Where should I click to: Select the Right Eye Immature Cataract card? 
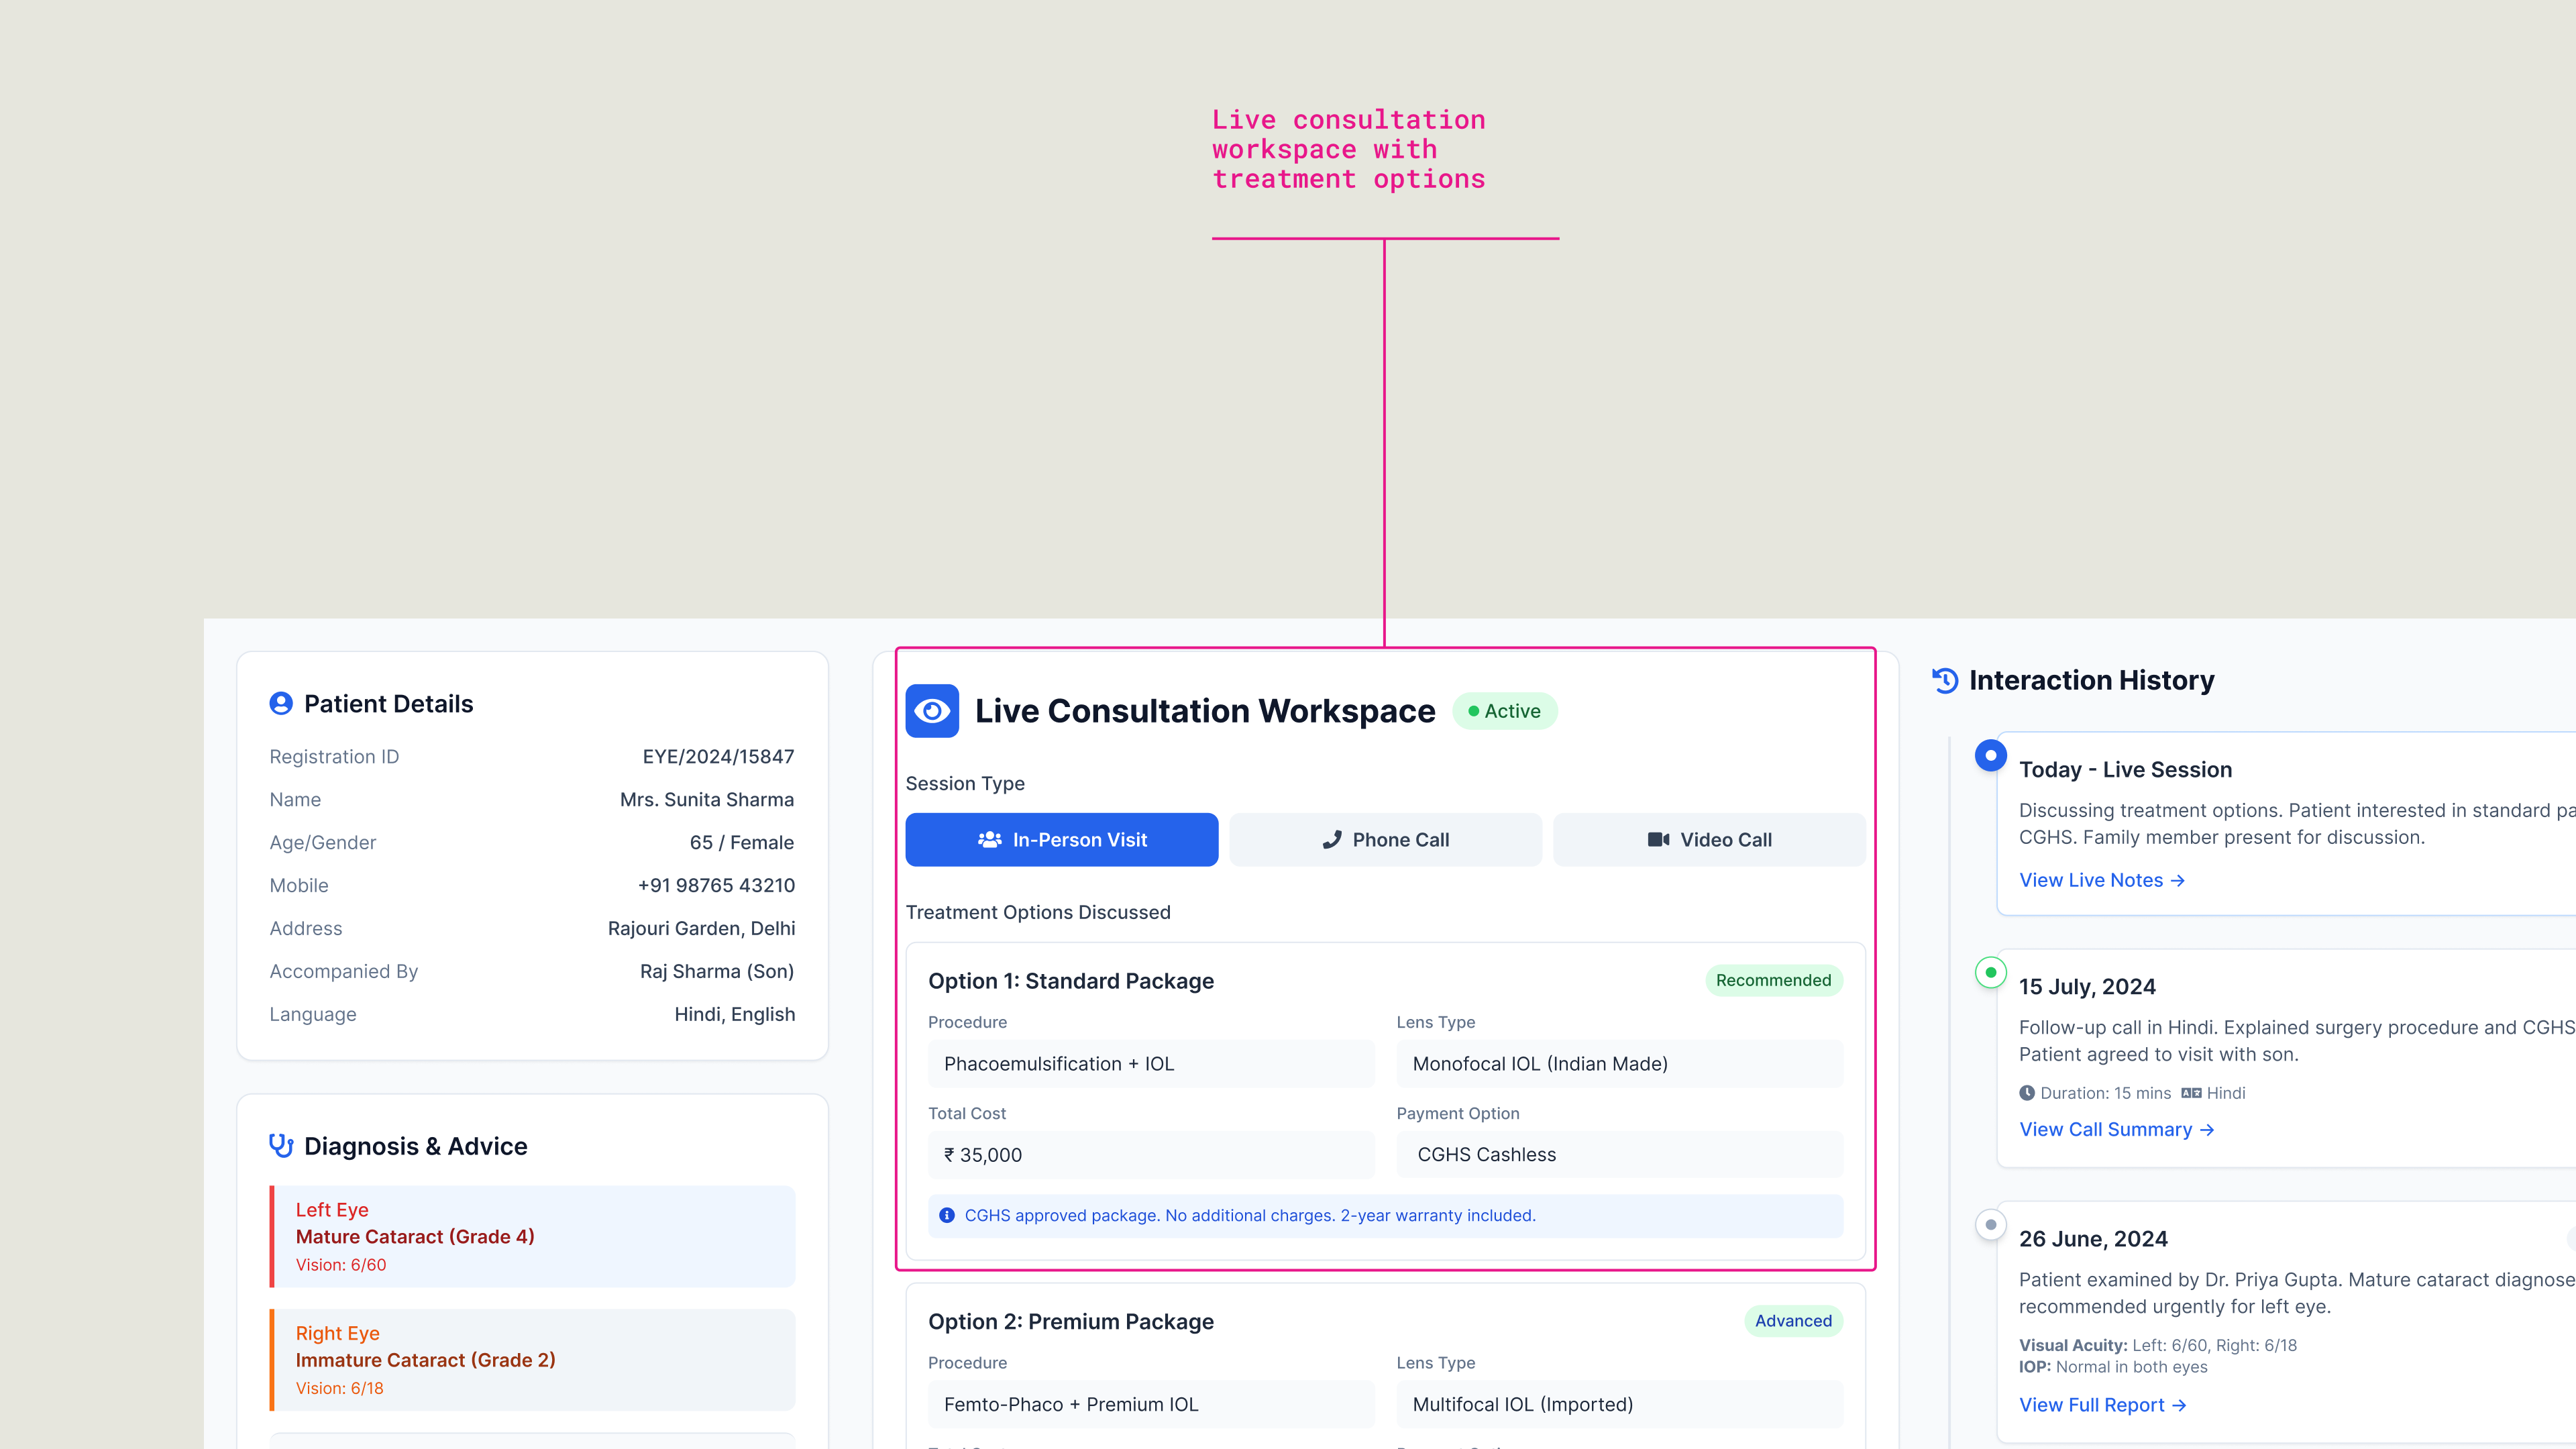pos(532,1360)
